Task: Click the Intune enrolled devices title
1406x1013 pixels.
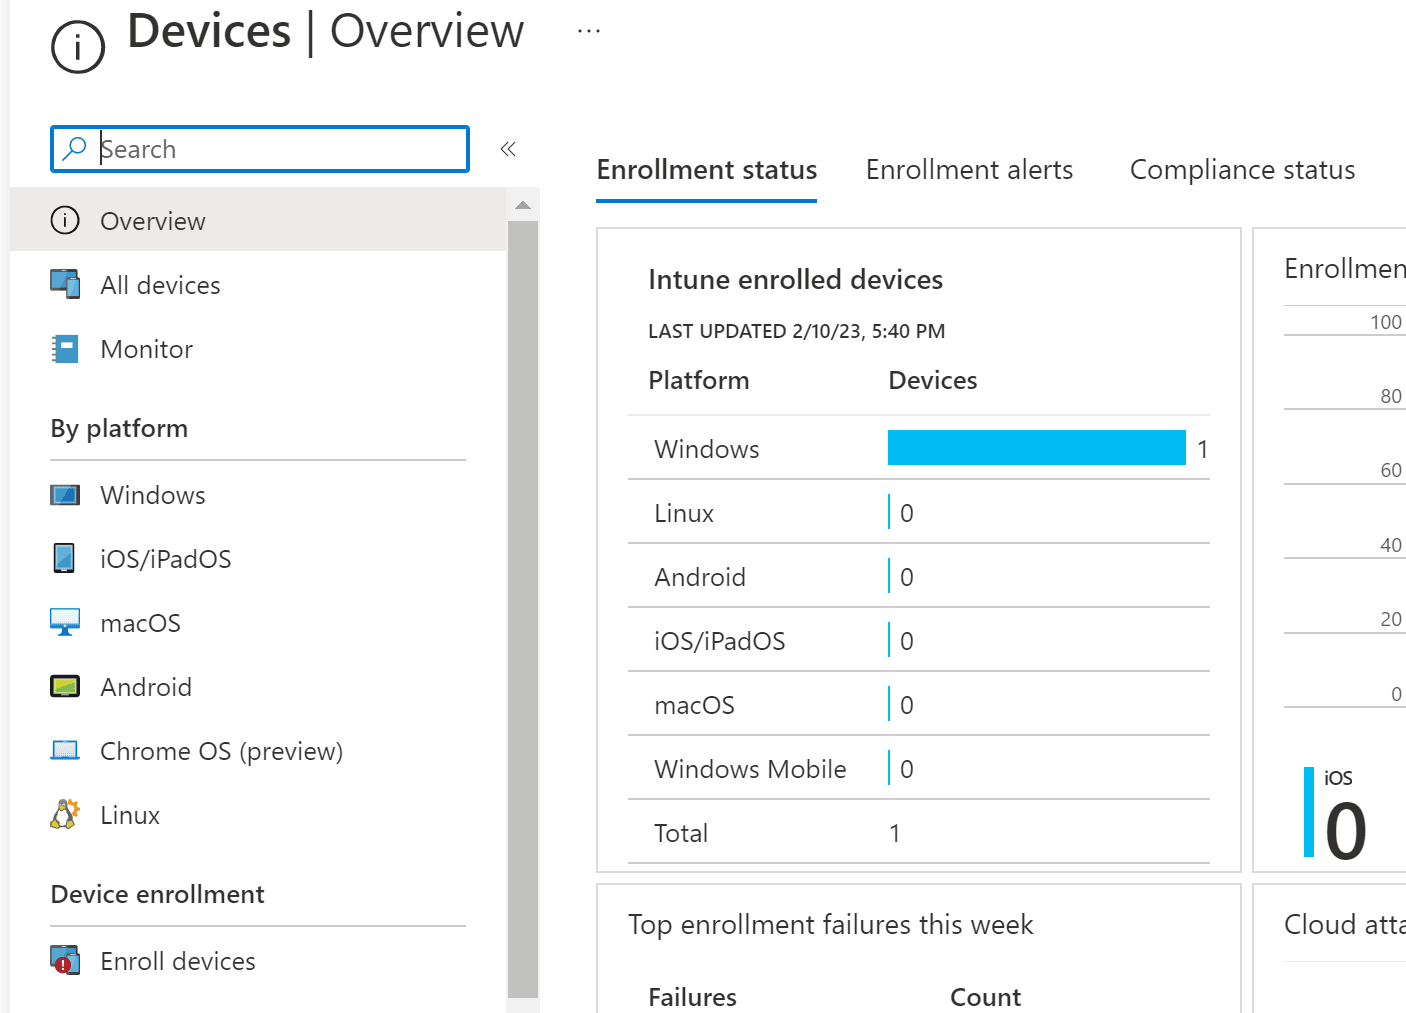Action: coord(796,279)
